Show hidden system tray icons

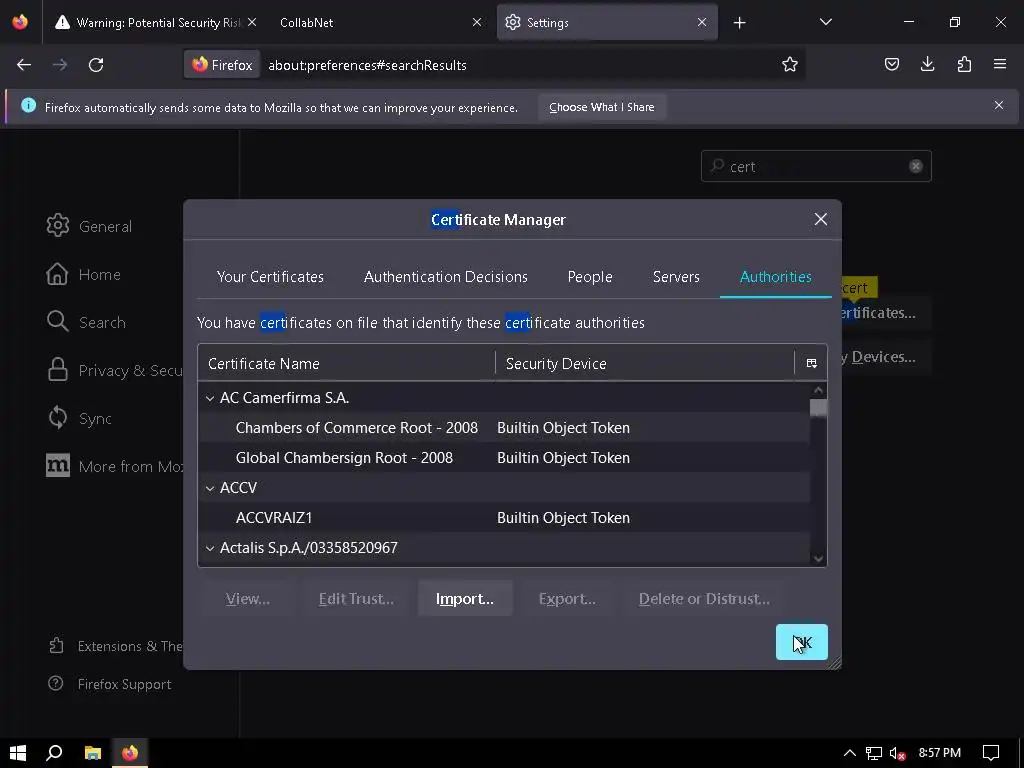pyautogui.click(x=849, y=753)
